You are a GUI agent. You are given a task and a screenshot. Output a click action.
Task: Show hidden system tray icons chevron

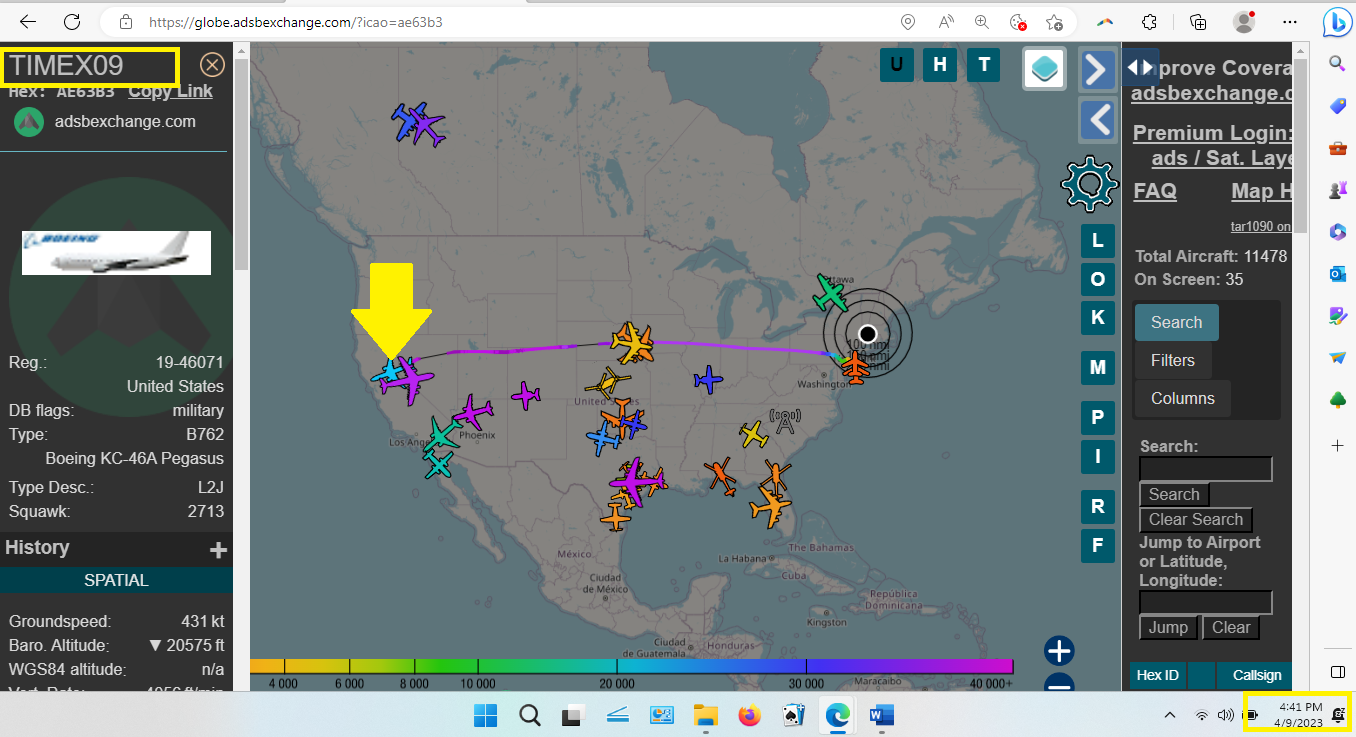(1170, 715)
